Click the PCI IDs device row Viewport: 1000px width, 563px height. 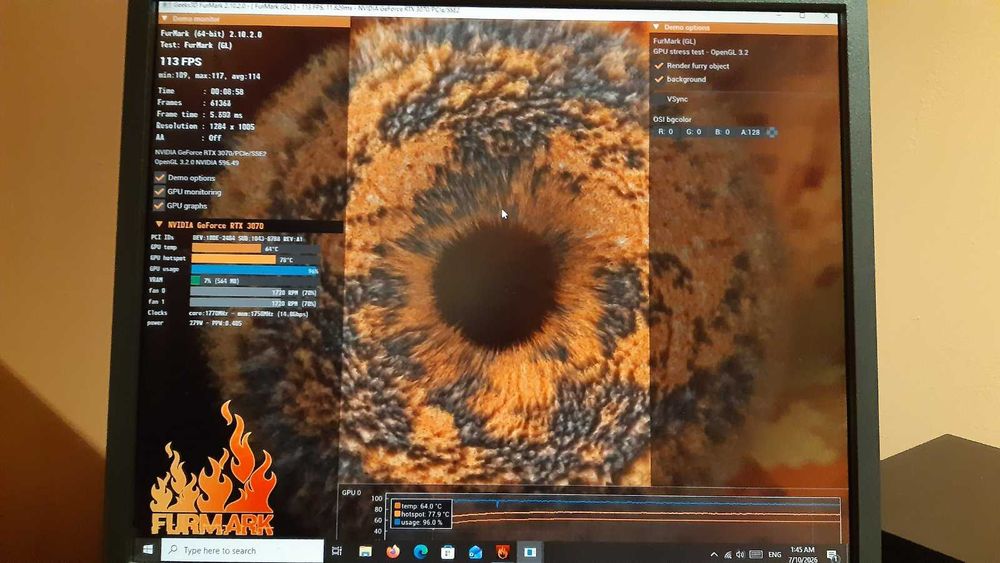pyautogui.click(x=227, y=238)
